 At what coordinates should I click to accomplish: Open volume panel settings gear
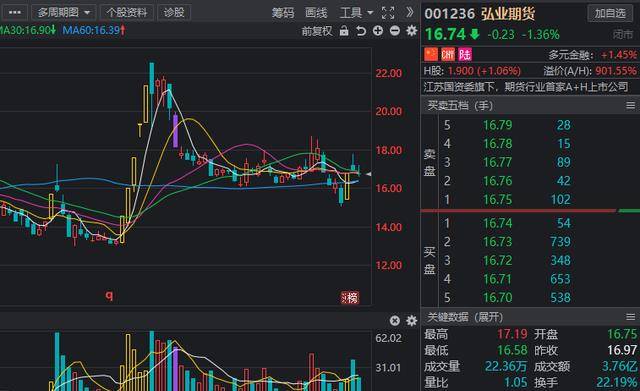(x=411, y=320)
